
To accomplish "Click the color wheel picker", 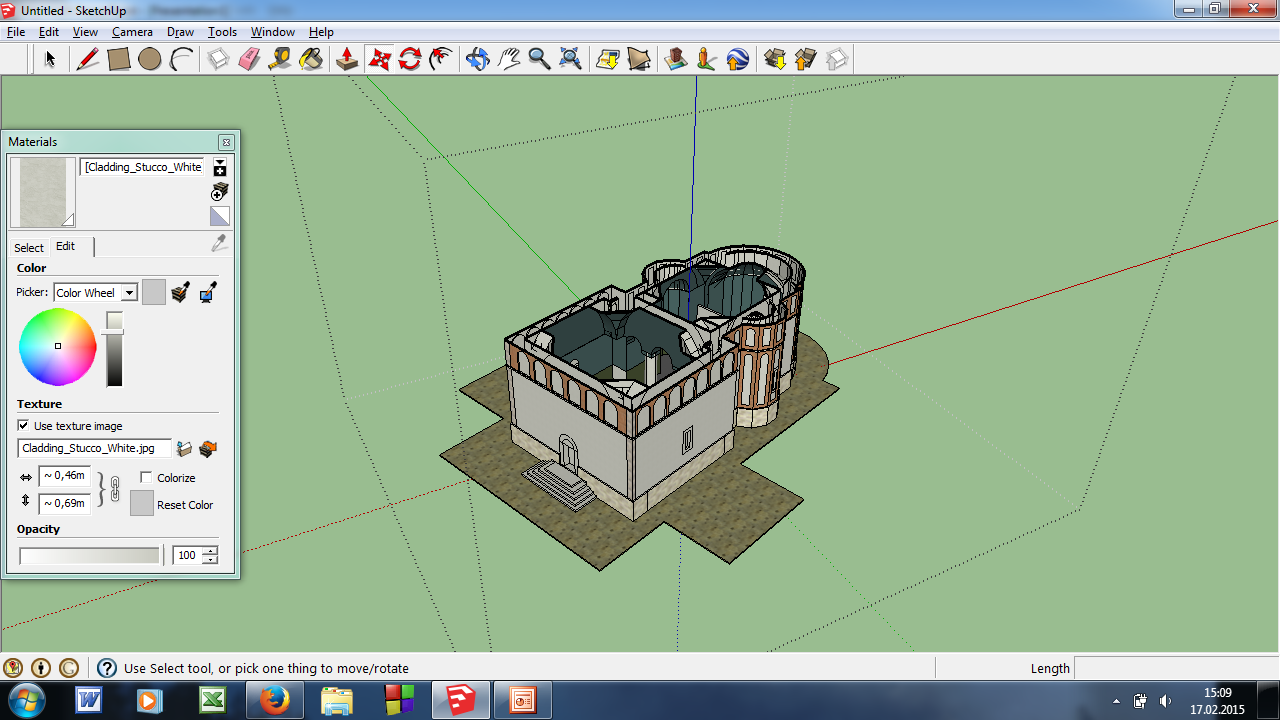I will [x=58, y=347].
